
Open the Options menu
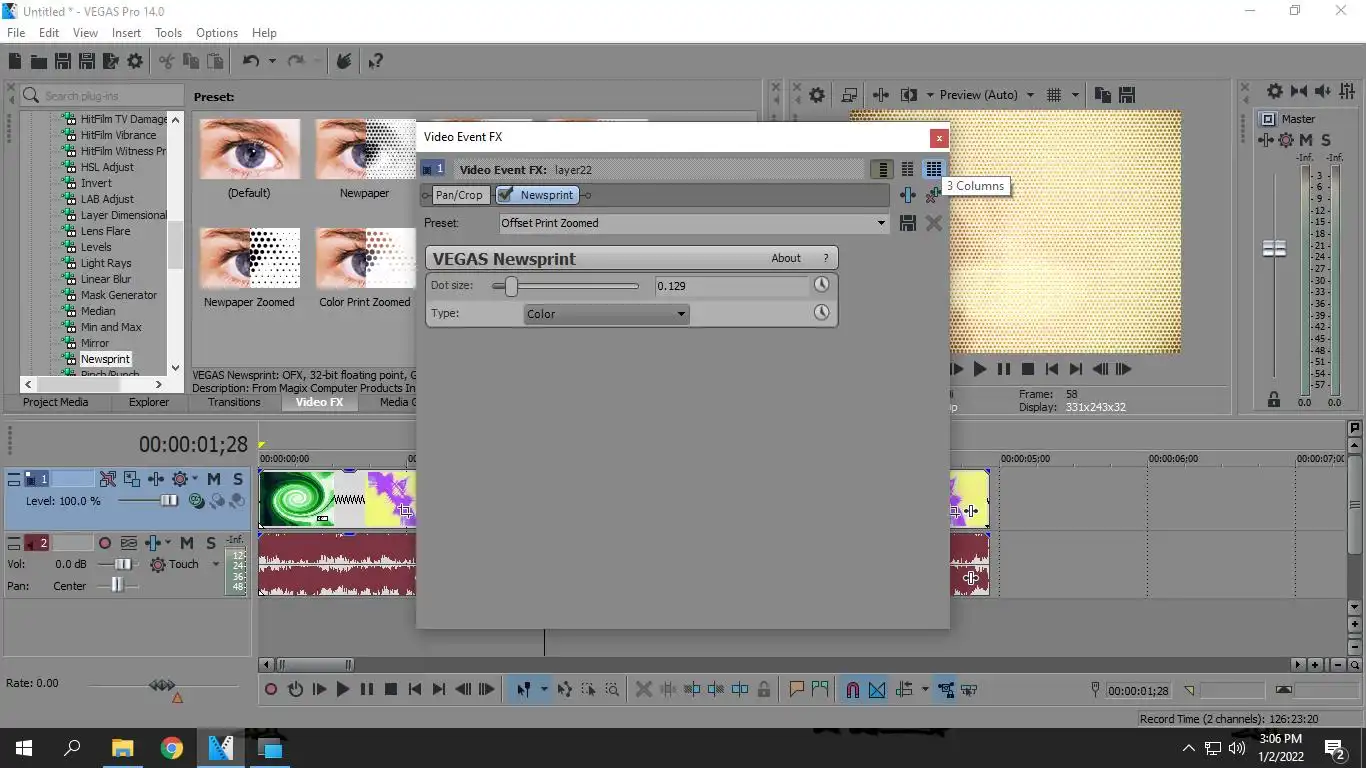tap(217, 33)
